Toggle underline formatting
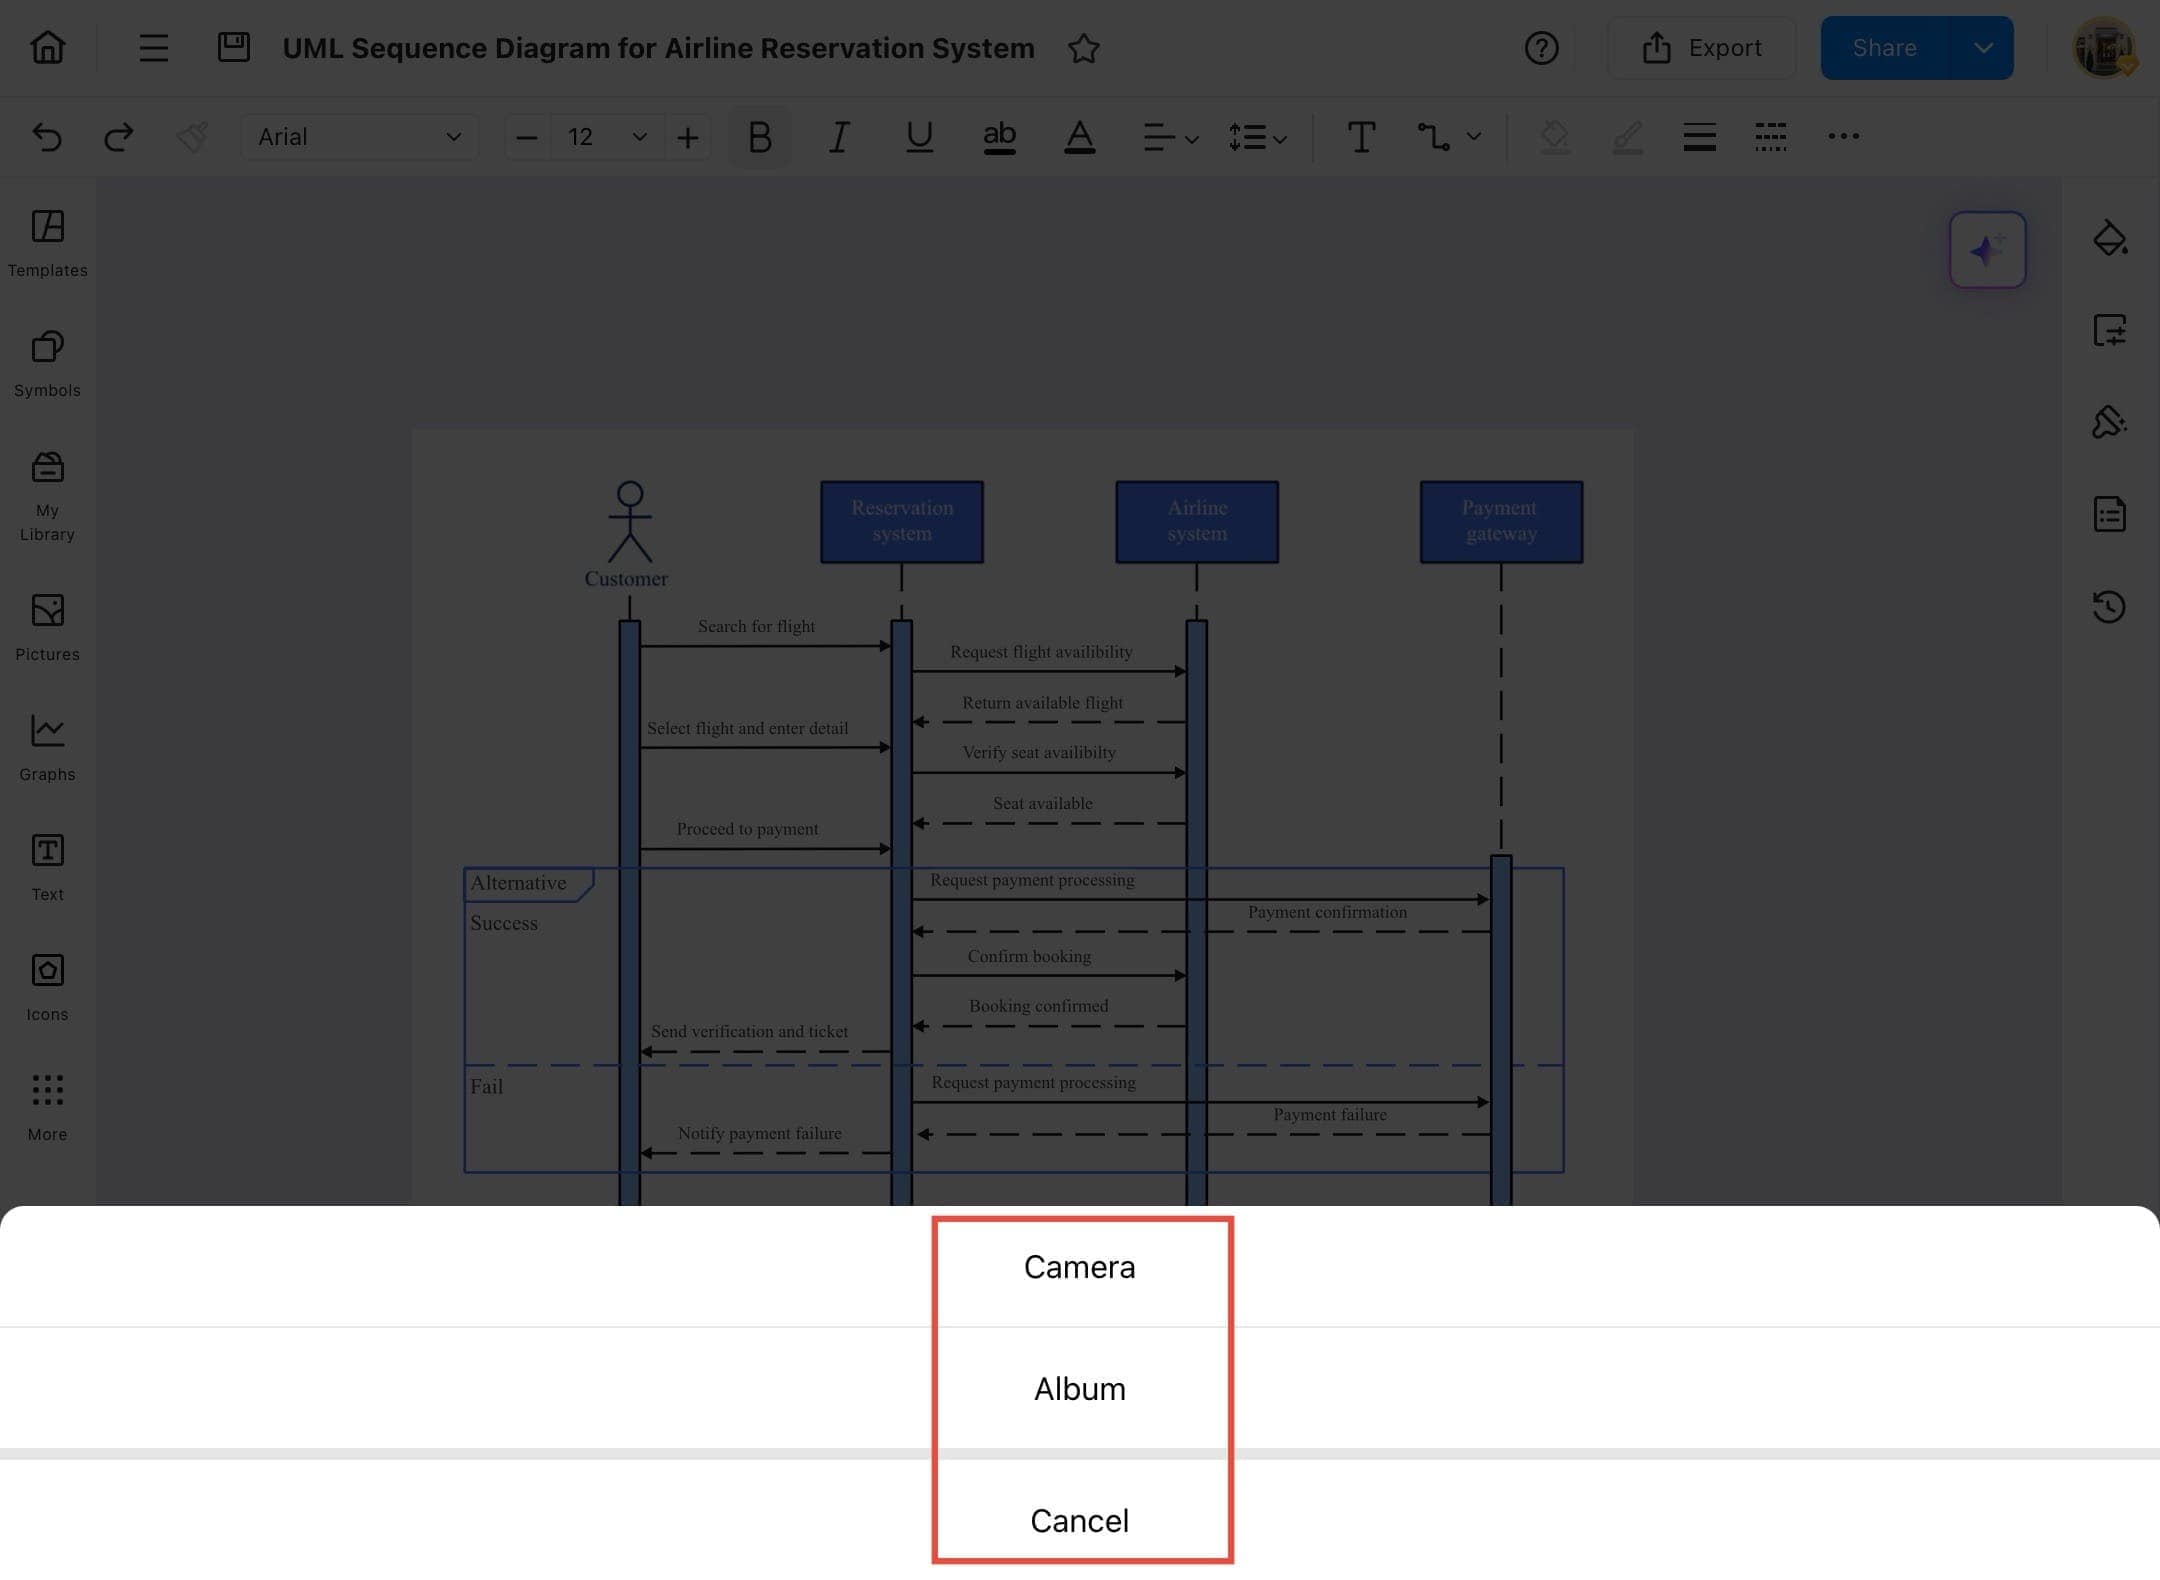2160x1580 pixels. [x=919, y=137]
